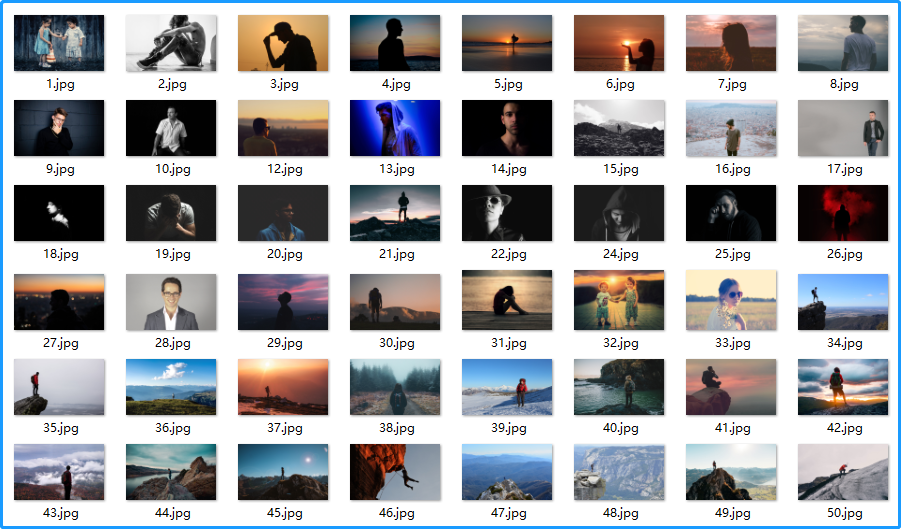Screen dimensions: 902x530
Task: Click the file name label 42.jpg
Action: 844,428
